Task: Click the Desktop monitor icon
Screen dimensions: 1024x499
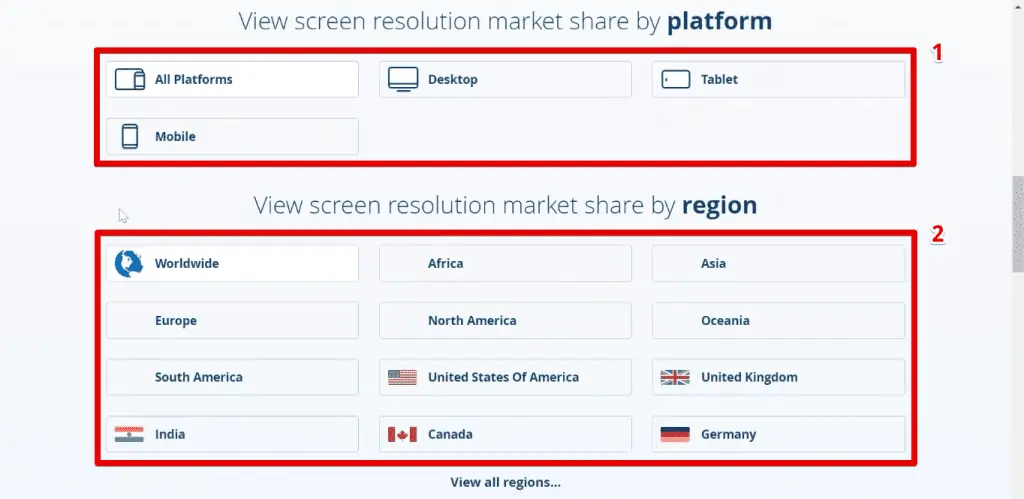Action: pyautogui.click(x=403, y=80)
